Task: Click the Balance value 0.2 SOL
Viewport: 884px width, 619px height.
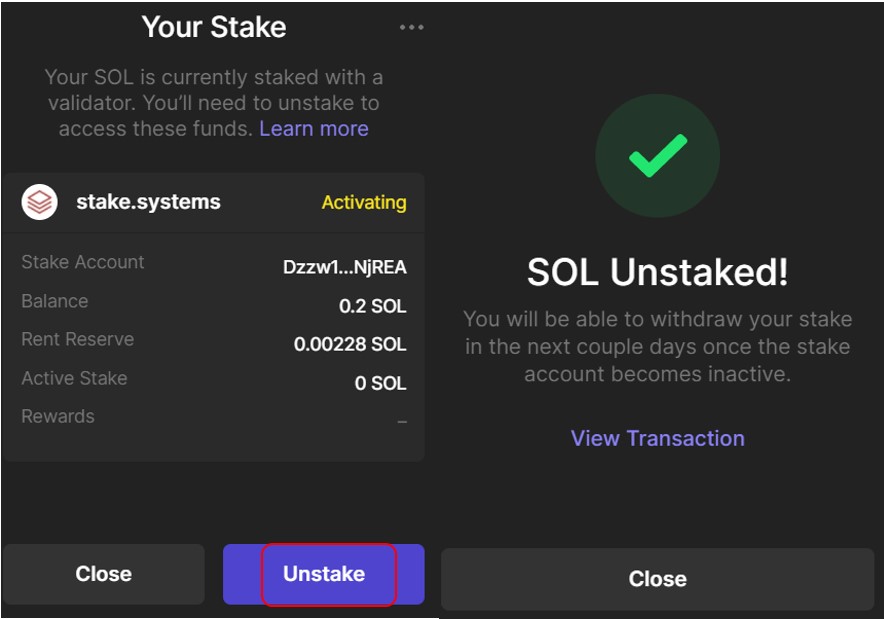Action: click(372, 306)
